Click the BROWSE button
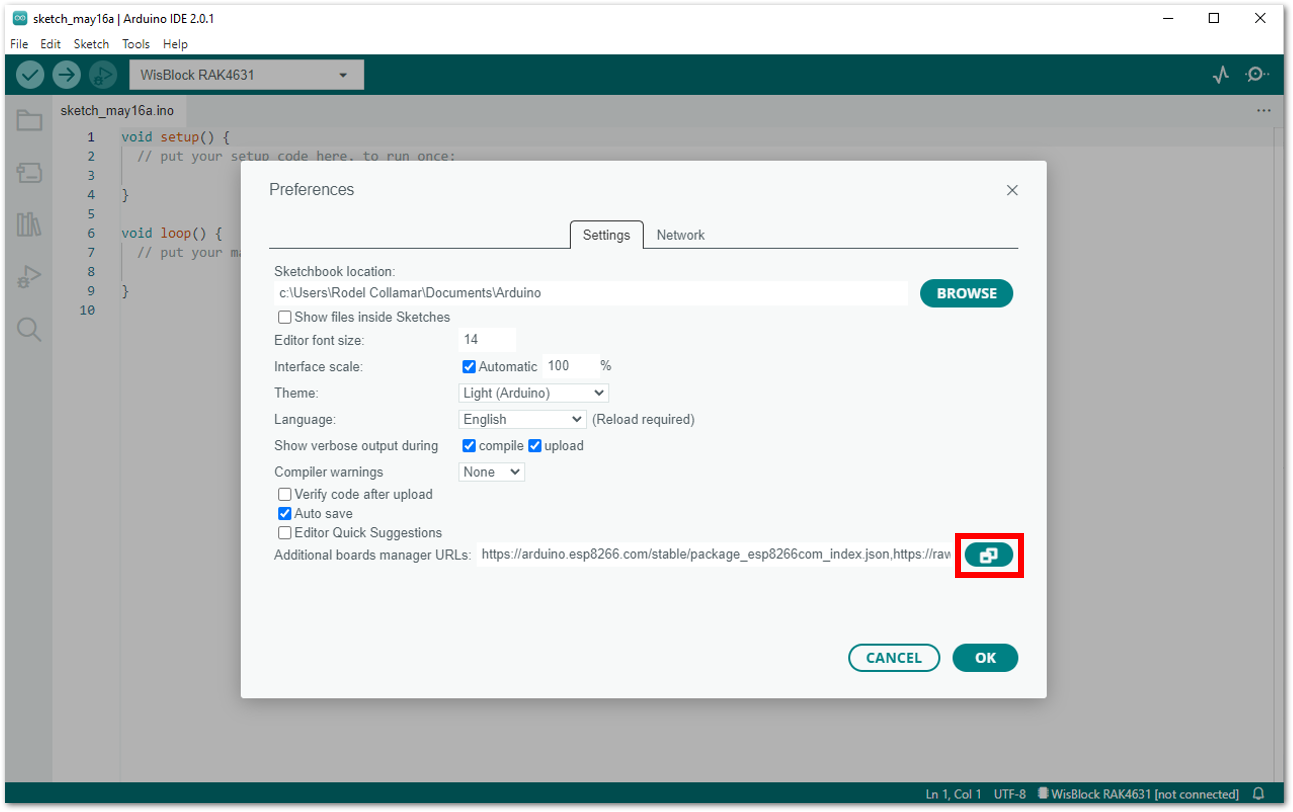The image size is (1293, 812). pos(966,293)
